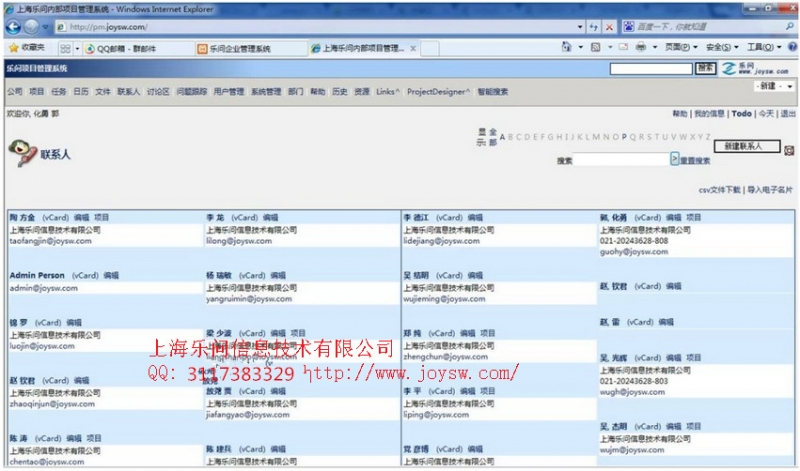Click the top 搜索 button beside logo
Image resolution: width=800 pixels, height=471 pixels.
click(x=706, y=67)
